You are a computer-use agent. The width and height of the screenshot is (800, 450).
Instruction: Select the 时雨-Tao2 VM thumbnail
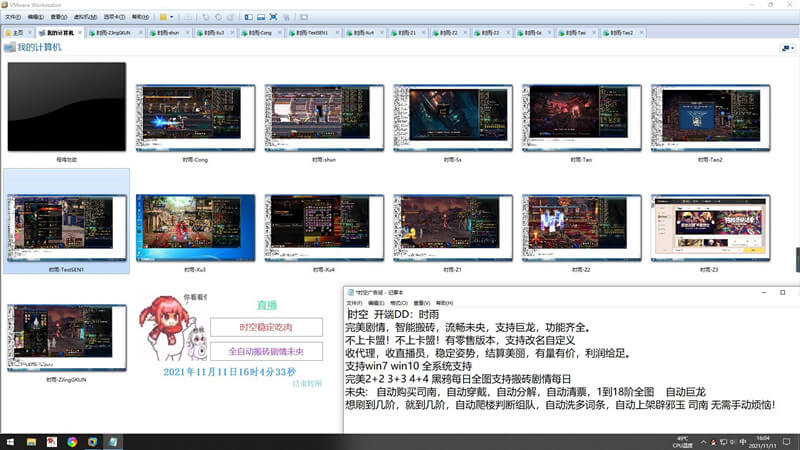point(710,118)
